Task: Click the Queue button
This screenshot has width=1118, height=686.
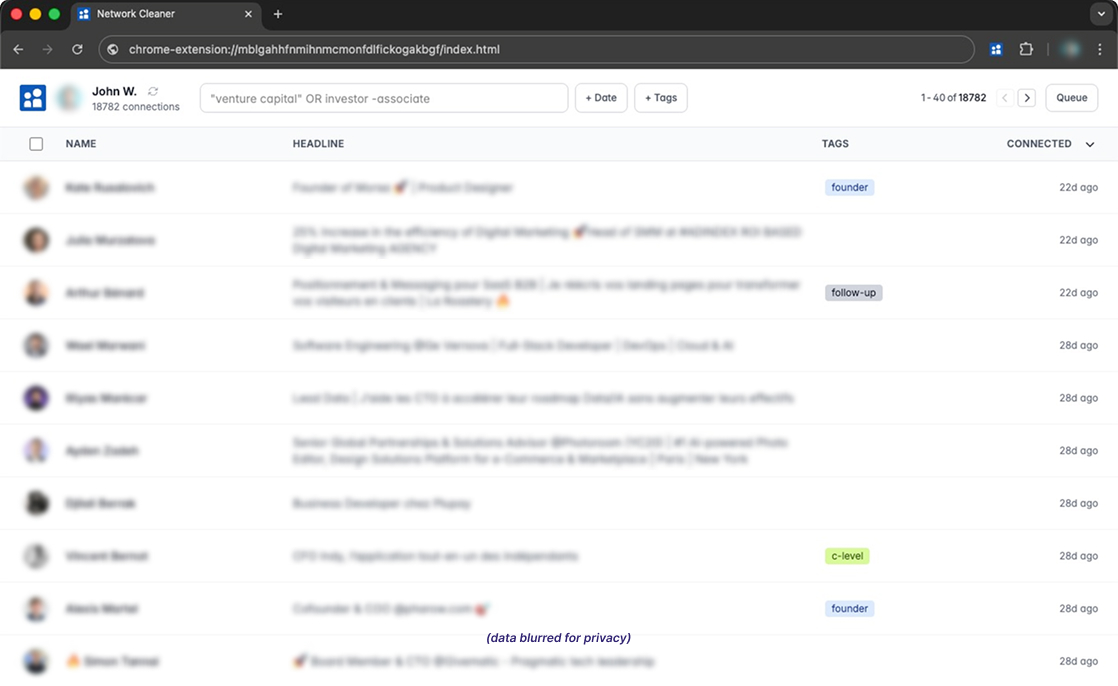Action: pos(1071,97)
